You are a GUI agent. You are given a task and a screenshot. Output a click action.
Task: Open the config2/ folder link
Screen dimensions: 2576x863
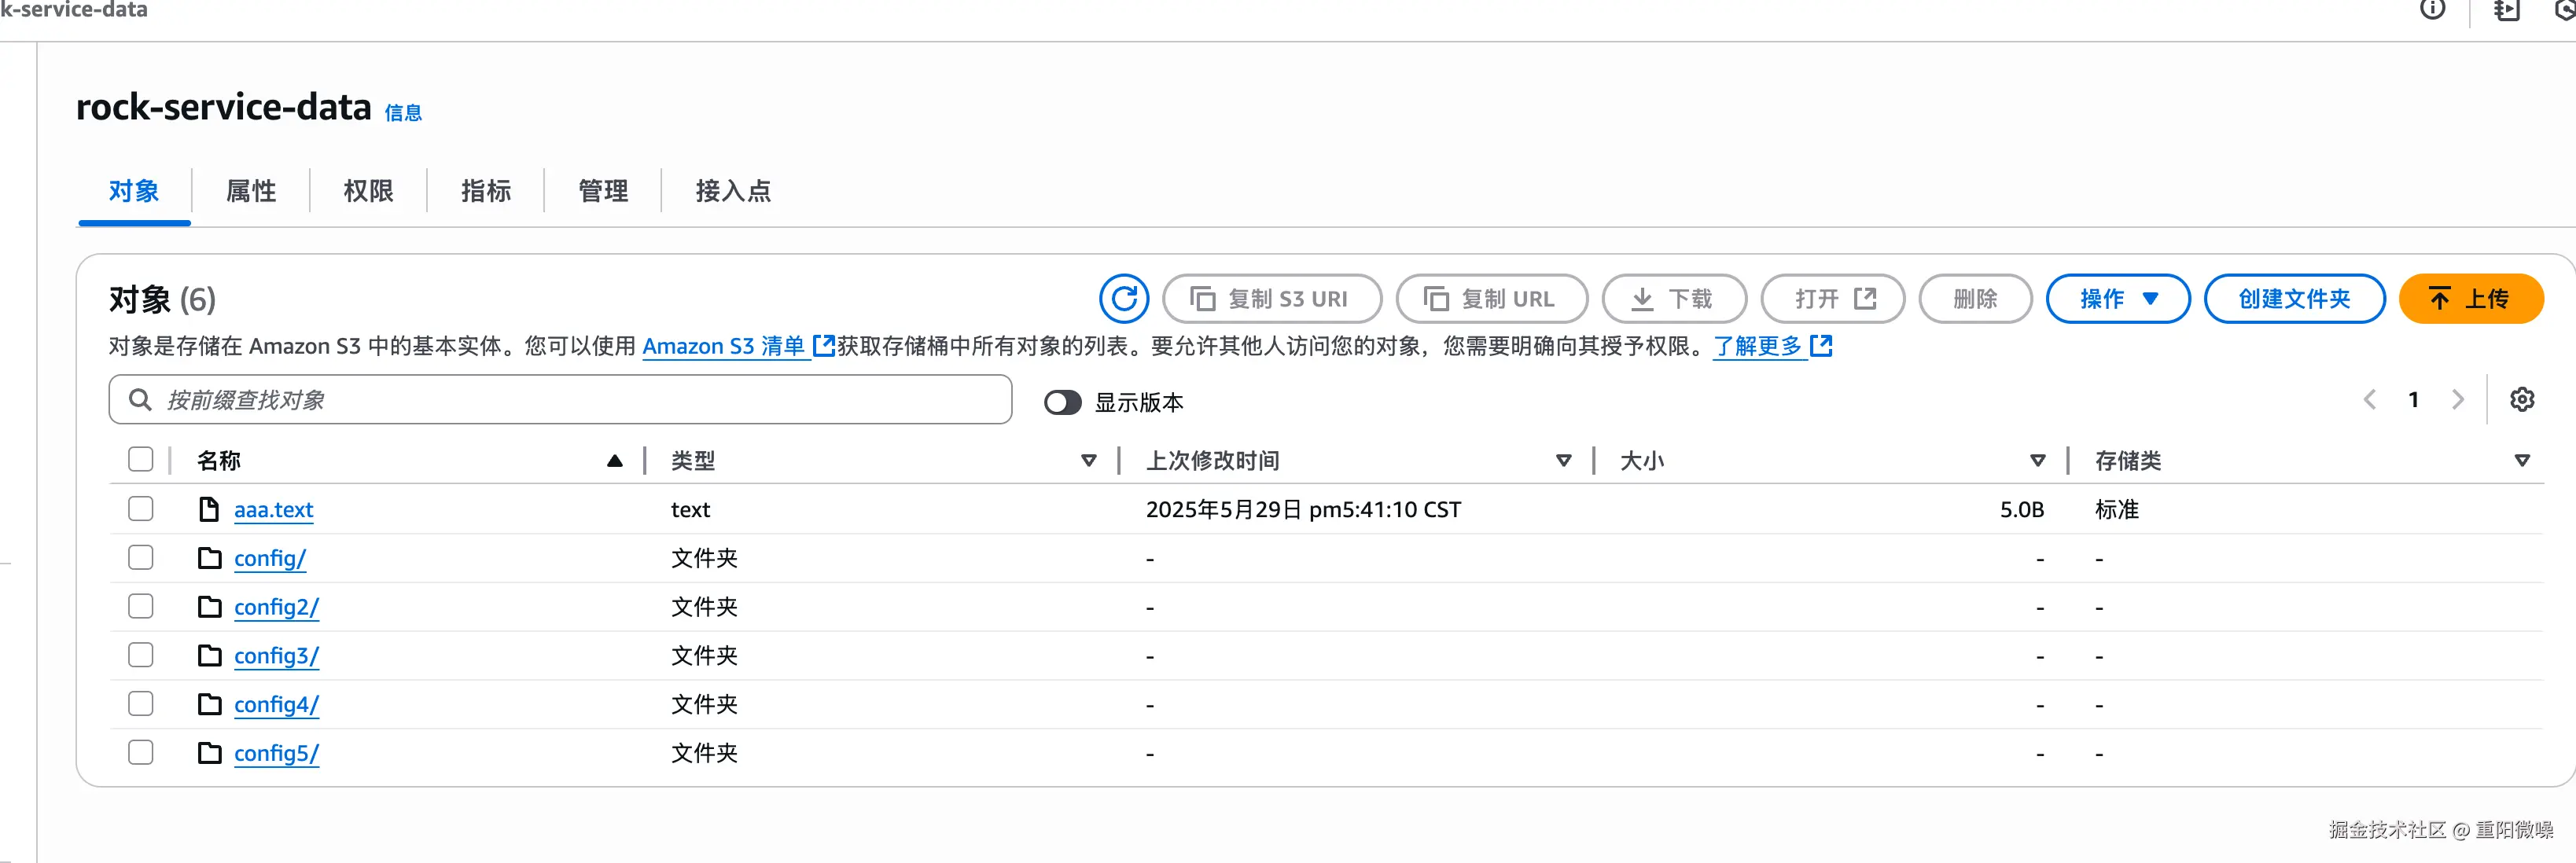276,608
